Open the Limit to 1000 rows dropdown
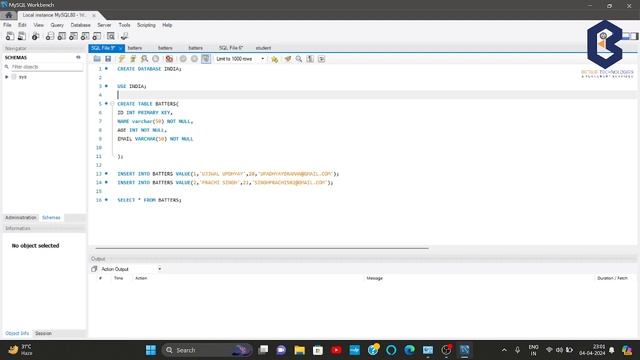 tap(240, 59)
